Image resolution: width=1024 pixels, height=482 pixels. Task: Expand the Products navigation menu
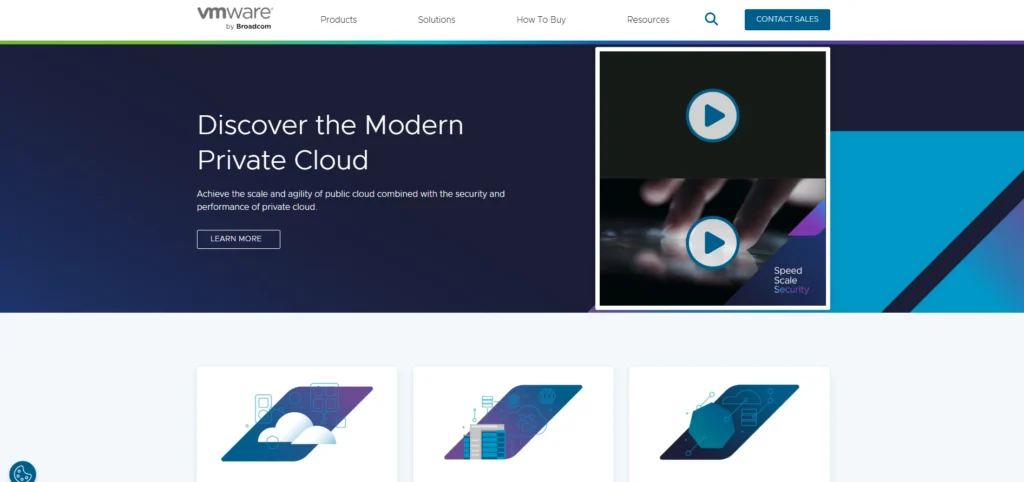(x=338, y=20)
